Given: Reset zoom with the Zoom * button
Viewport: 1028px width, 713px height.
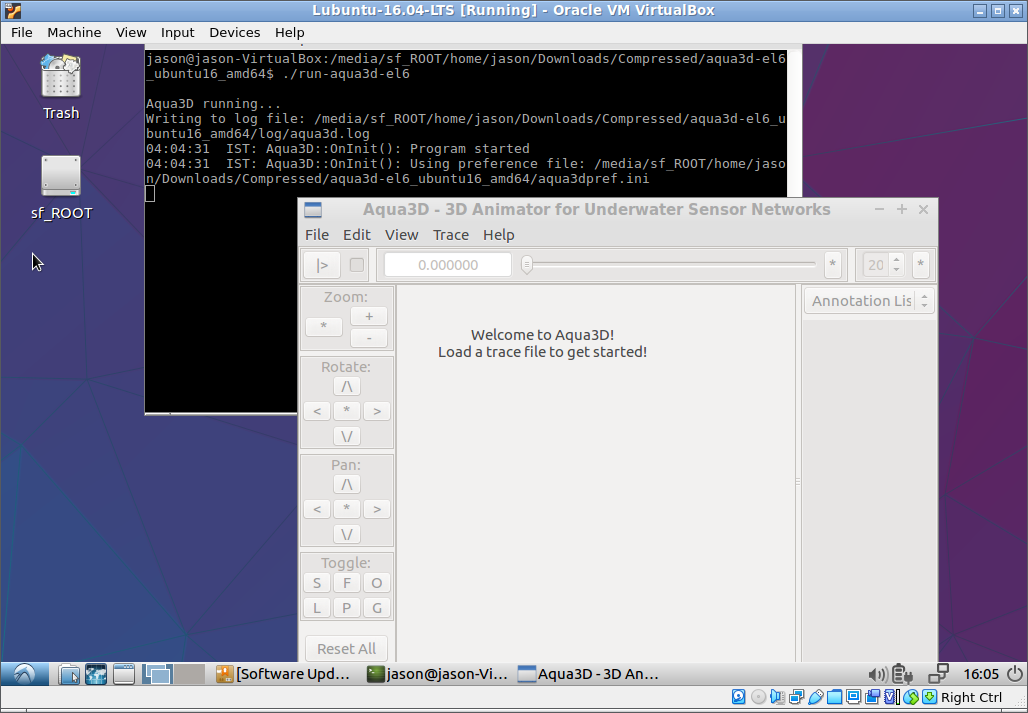Looking at the screenshot, I should pos(324,326).
